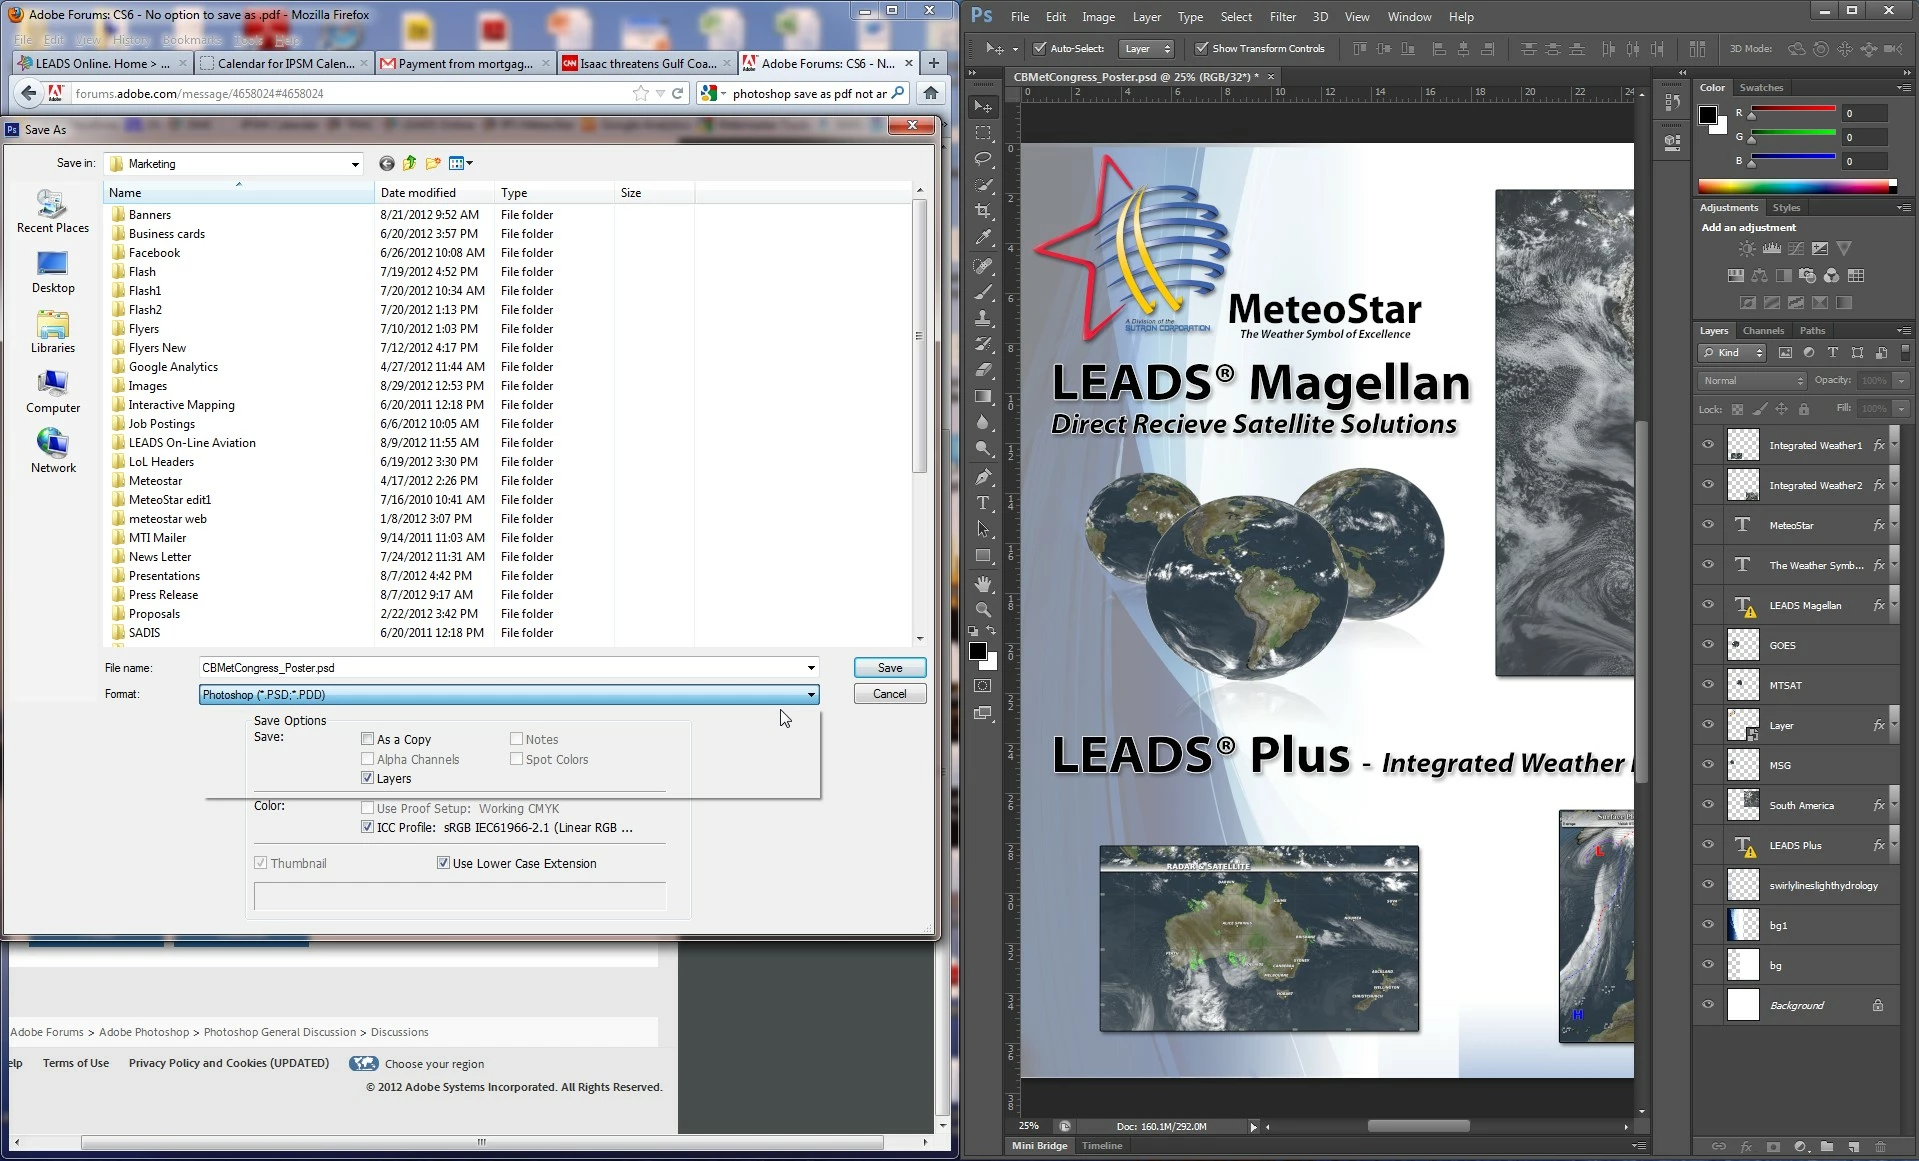Open the Auto-Select Layer dropdown

1147,48
